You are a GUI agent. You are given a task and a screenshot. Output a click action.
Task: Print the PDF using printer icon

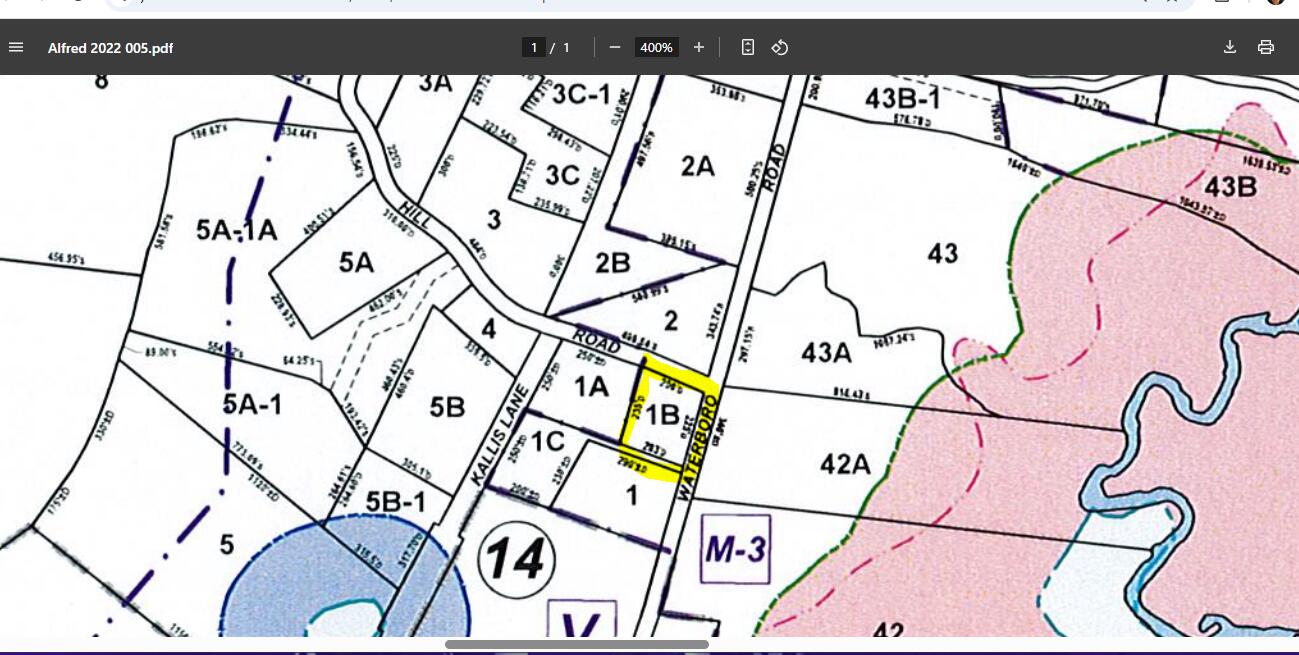click(1266, 47)
